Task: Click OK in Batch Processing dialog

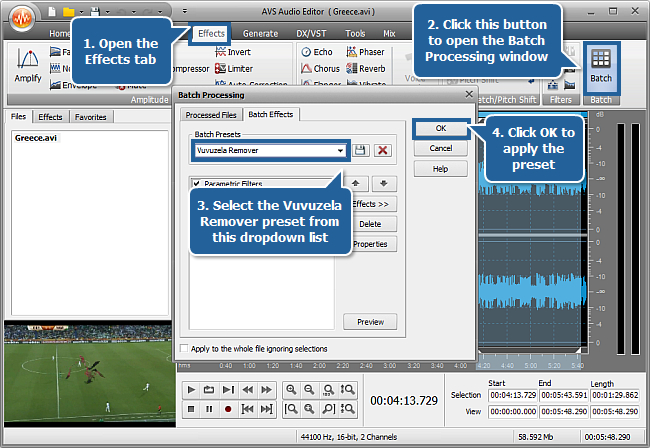Action: [441, 128]
